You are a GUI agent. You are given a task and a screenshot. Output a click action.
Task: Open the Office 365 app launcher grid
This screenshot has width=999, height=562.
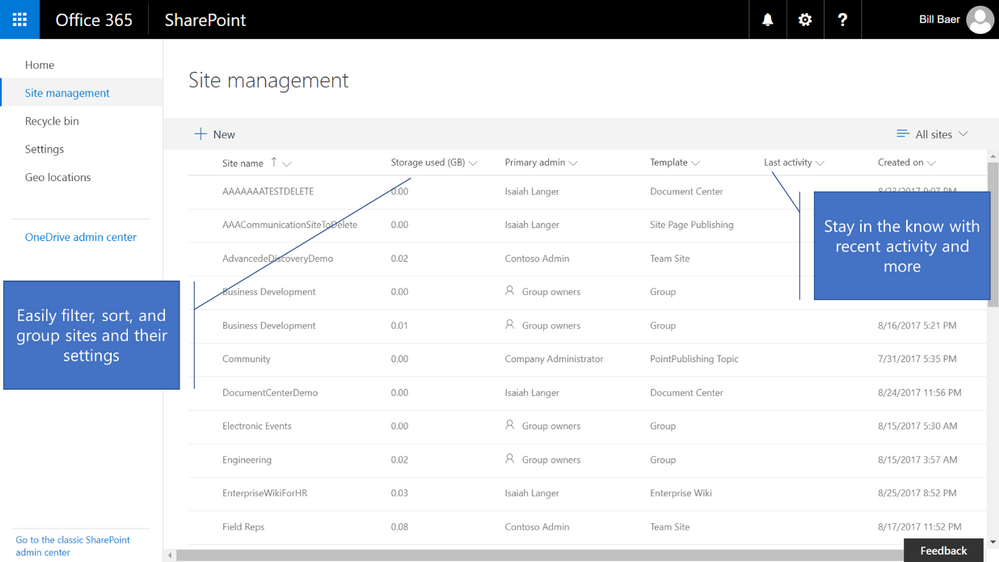pos(20,20)
